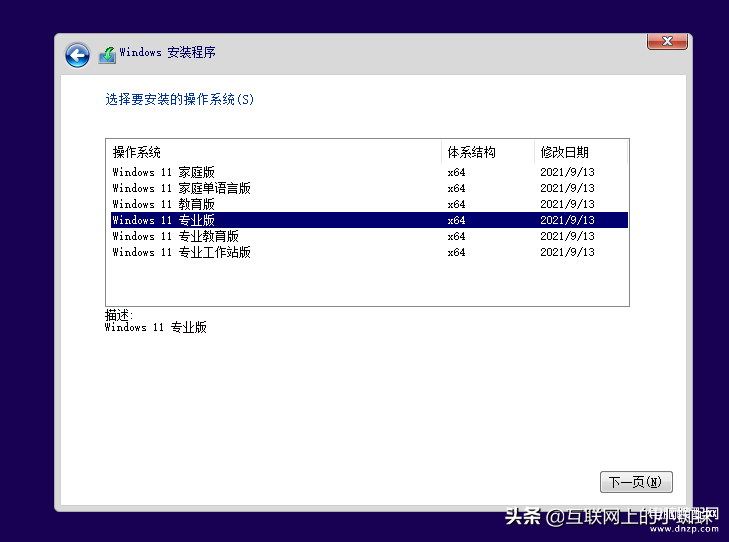729x542 pixels.
Task: Select Windows 11 教育版 row
Action: 369,204
